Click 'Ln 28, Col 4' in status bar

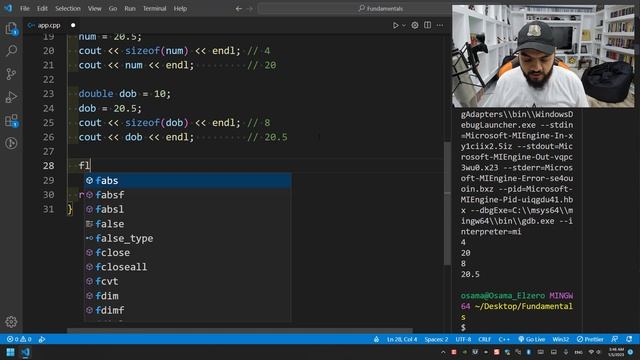(402, 340)
